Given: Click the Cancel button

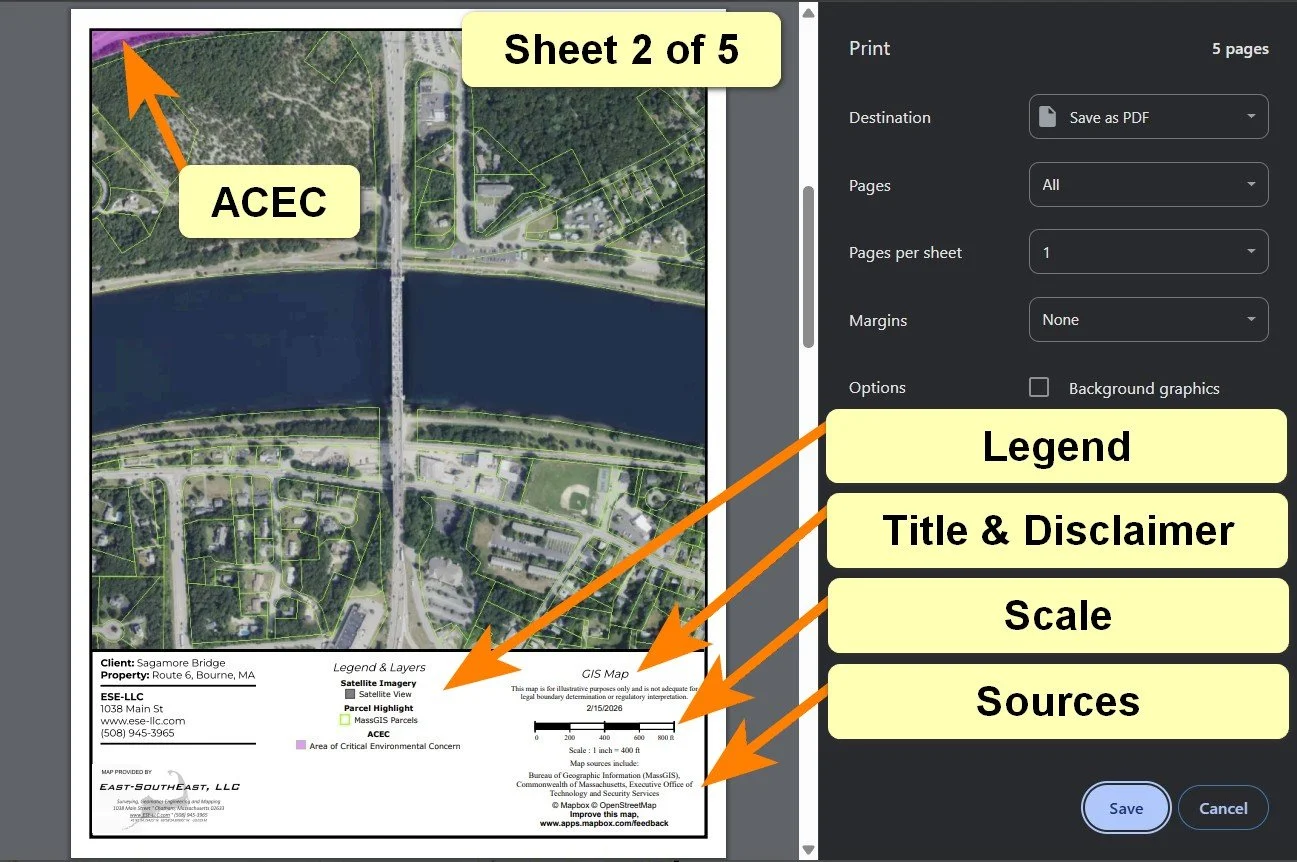Looking at the screenshot, I should [x=1222, y=808].
